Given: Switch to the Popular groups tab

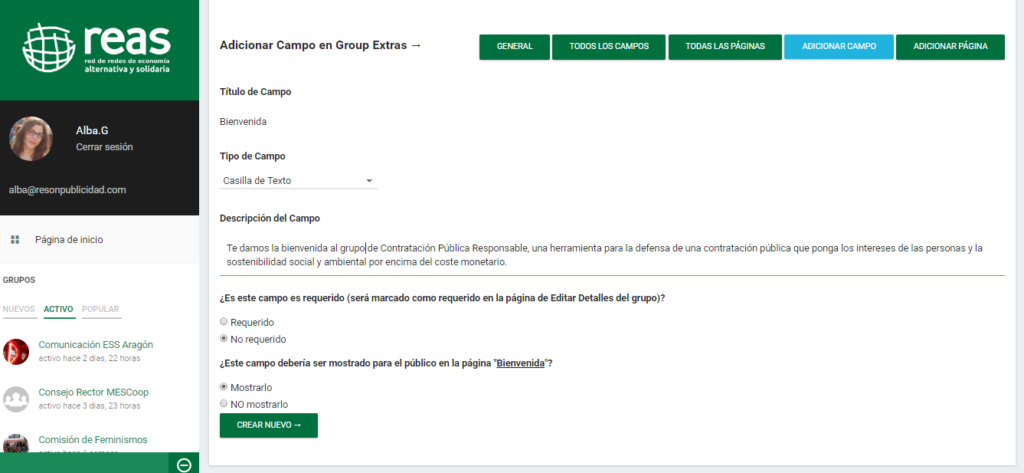Looking at the screenshot, I should [x=101, y=309].
